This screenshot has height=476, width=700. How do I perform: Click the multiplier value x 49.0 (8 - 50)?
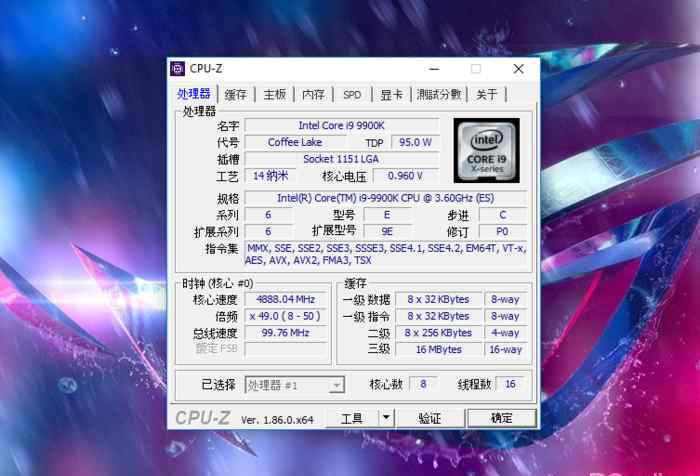coord(286,316)
